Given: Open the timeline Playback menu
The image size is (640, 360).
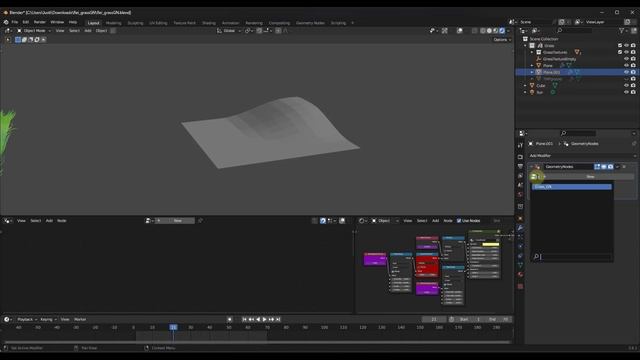Looking at the screenshot, I should [27, 320].
